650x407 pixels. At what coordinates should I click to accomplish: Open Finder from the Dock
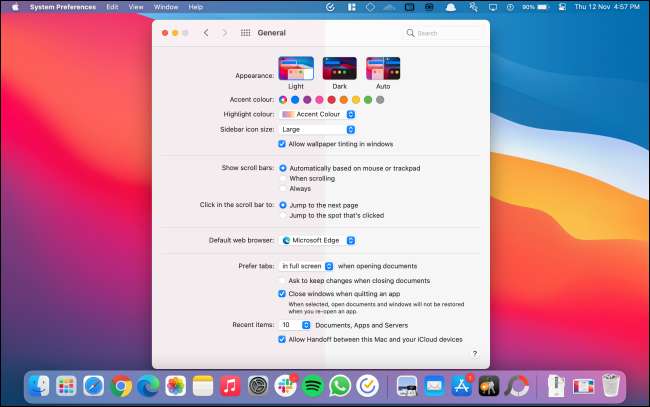40,385
